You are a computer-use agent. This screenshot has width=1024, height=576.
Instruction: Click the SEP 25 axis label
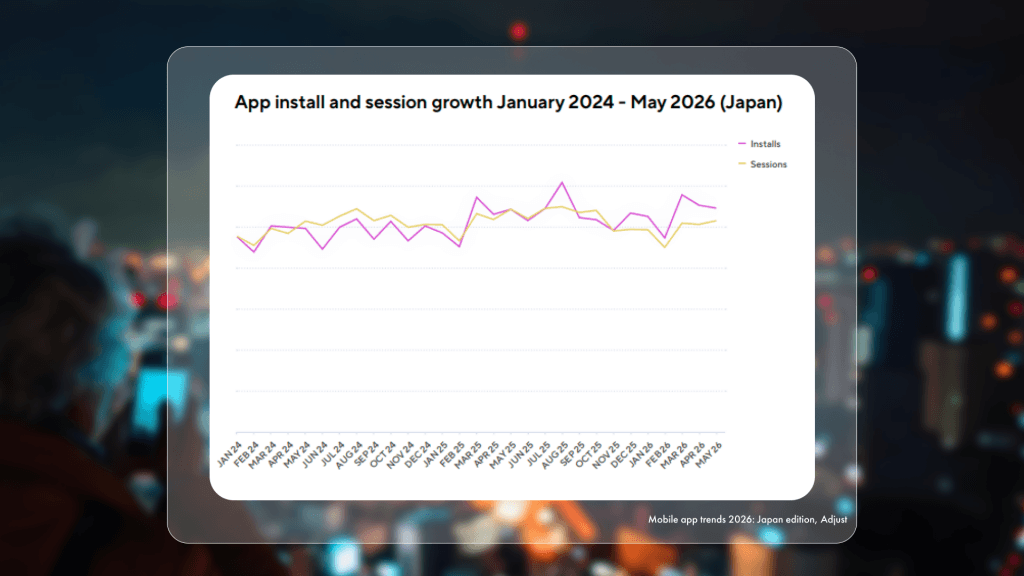tap(572, 454)
